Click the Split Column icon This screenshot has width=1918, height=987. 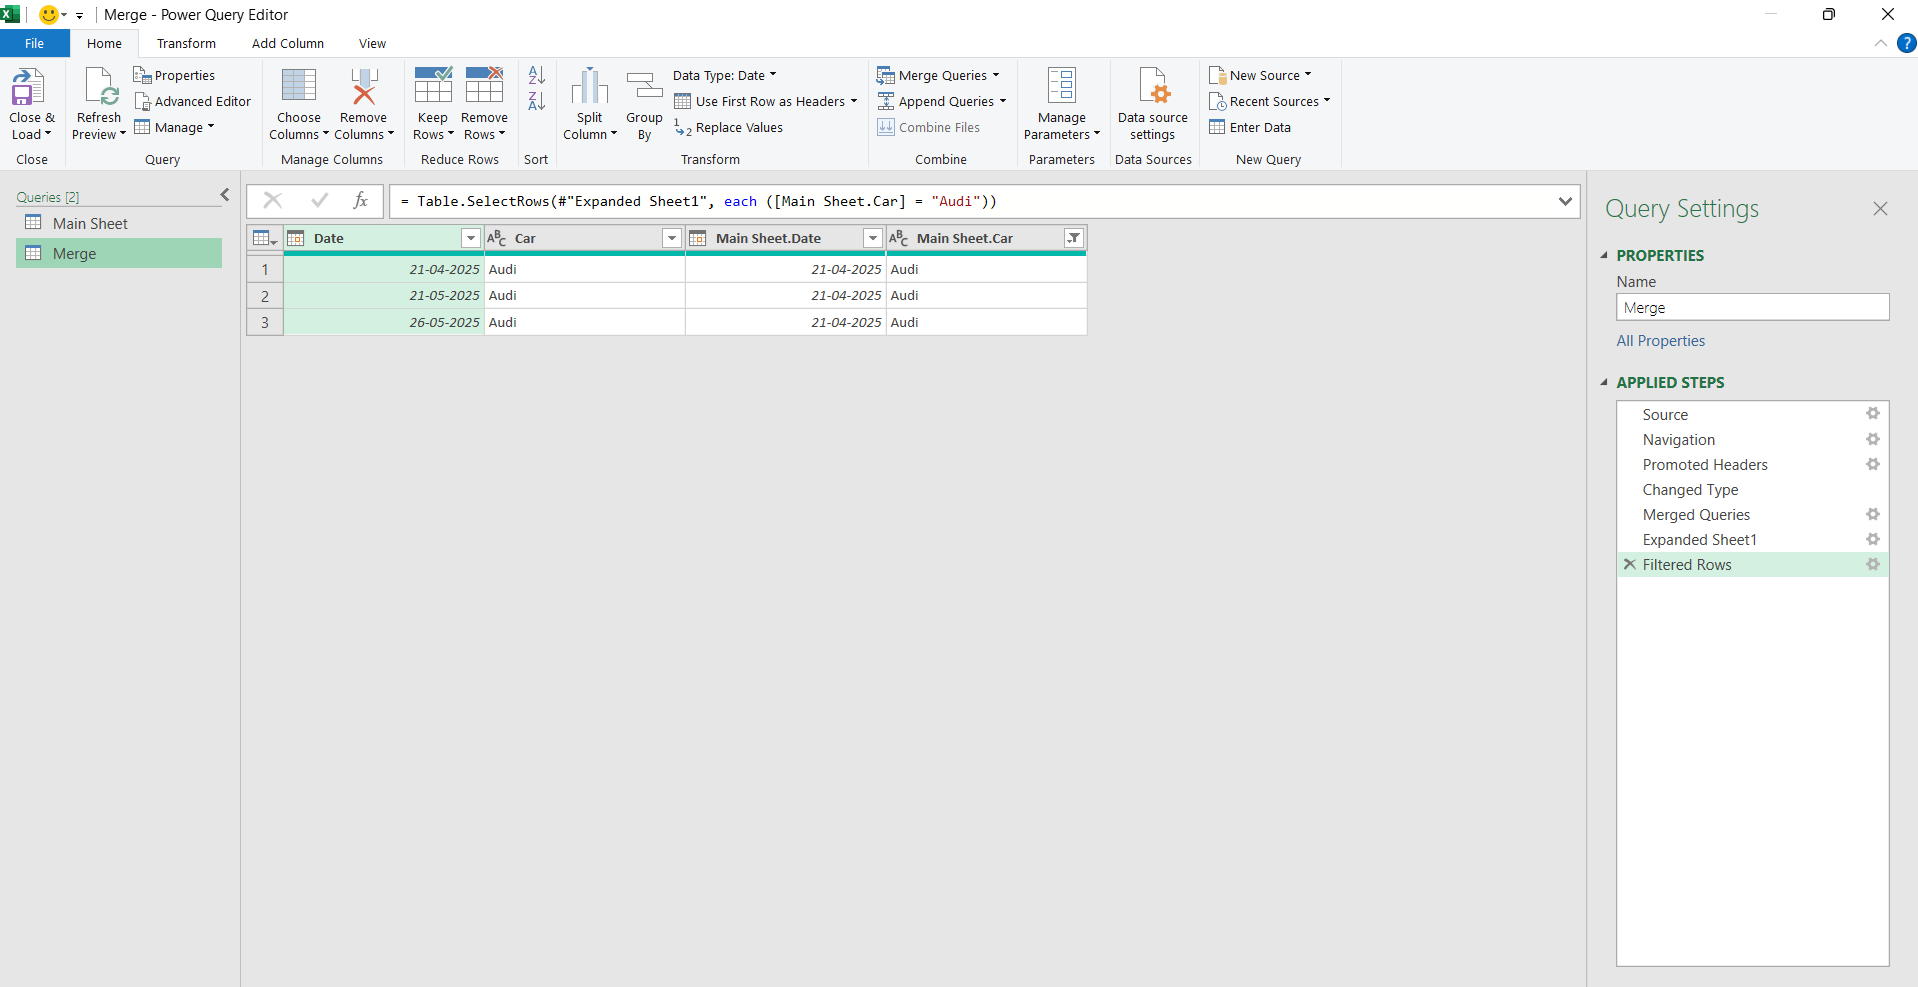[590, 86]
